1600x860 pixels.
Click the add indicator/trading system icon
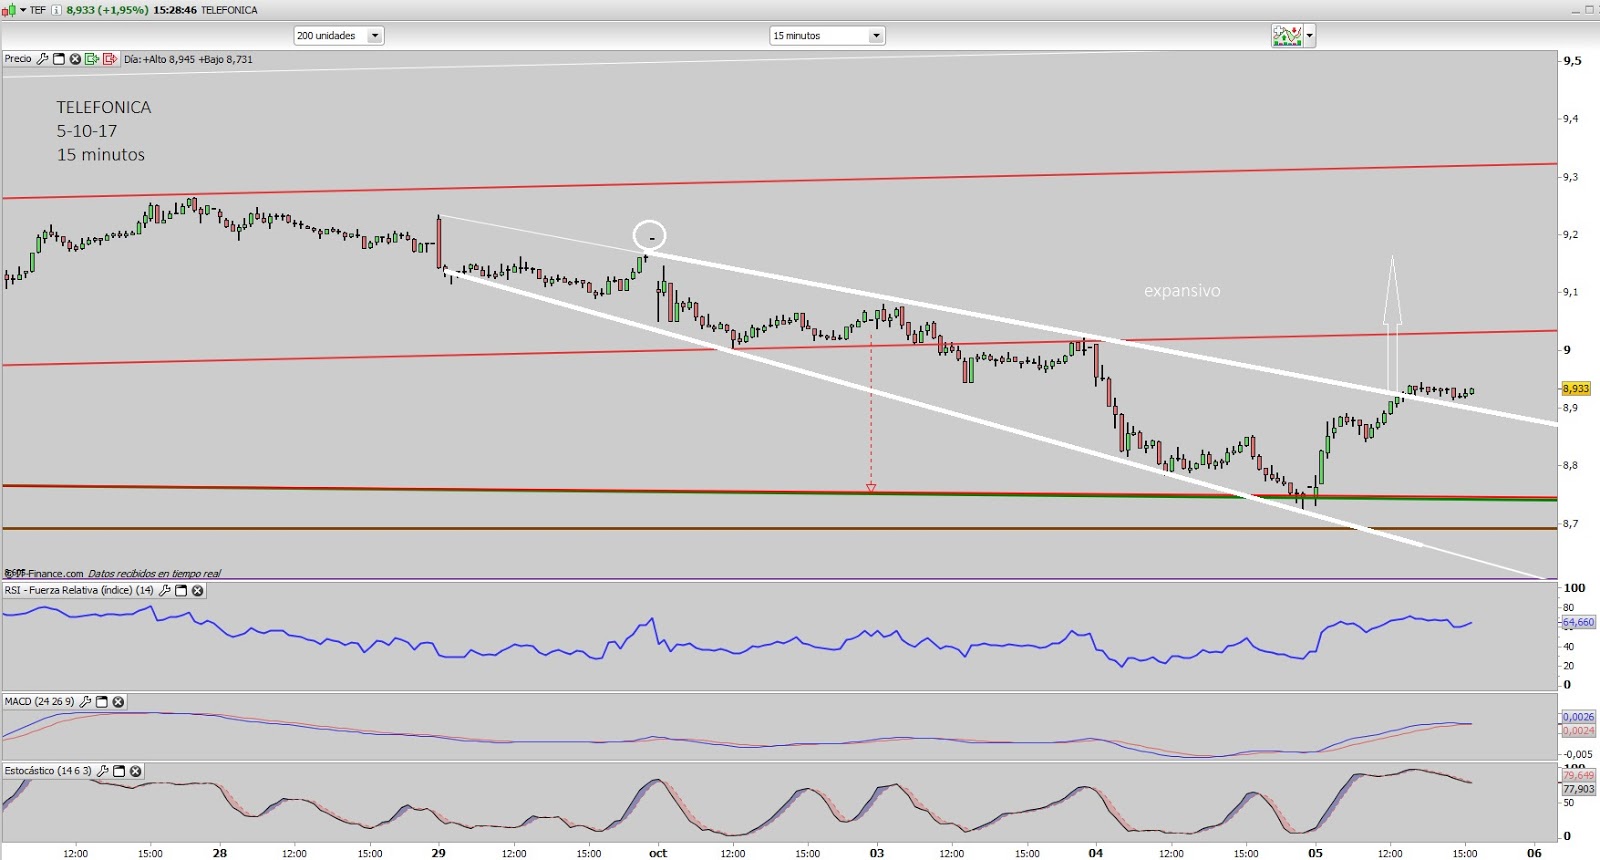1287,36
